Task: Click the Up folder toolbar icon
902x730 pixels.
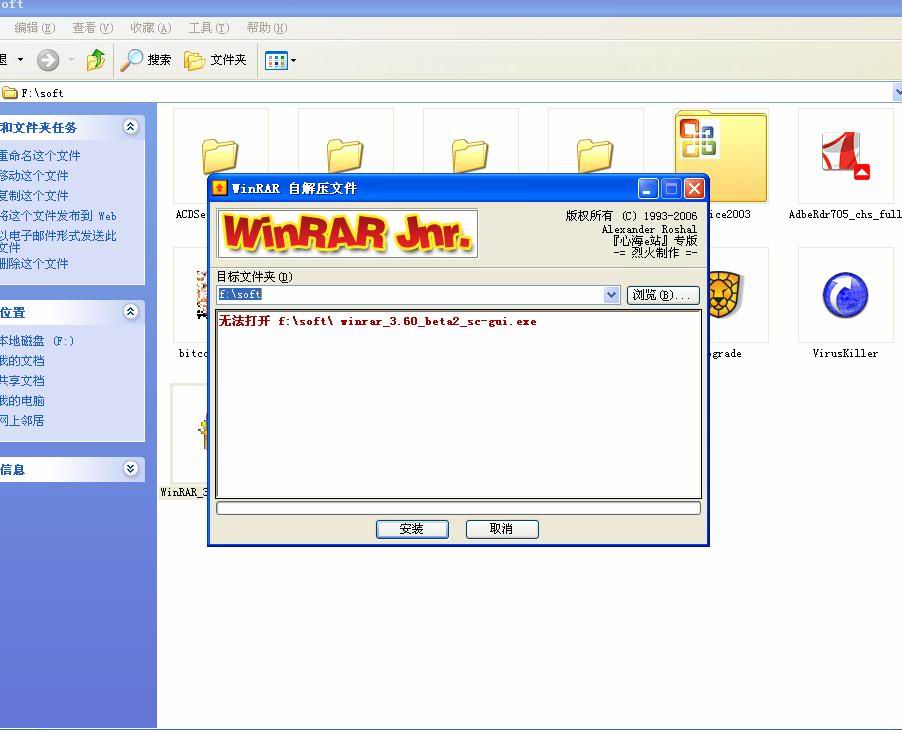Action: (95, 60)
